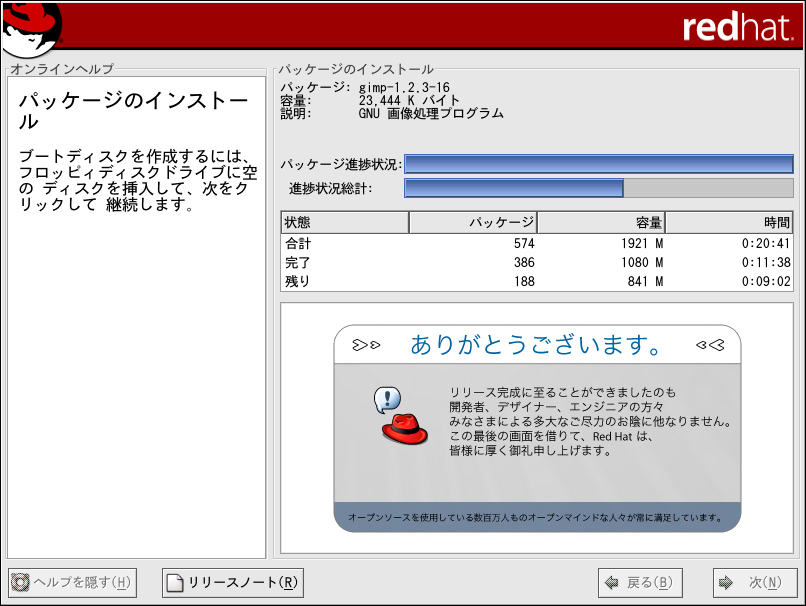
Task: Click the redhat wordmark in the header
Action: point(738,27)
